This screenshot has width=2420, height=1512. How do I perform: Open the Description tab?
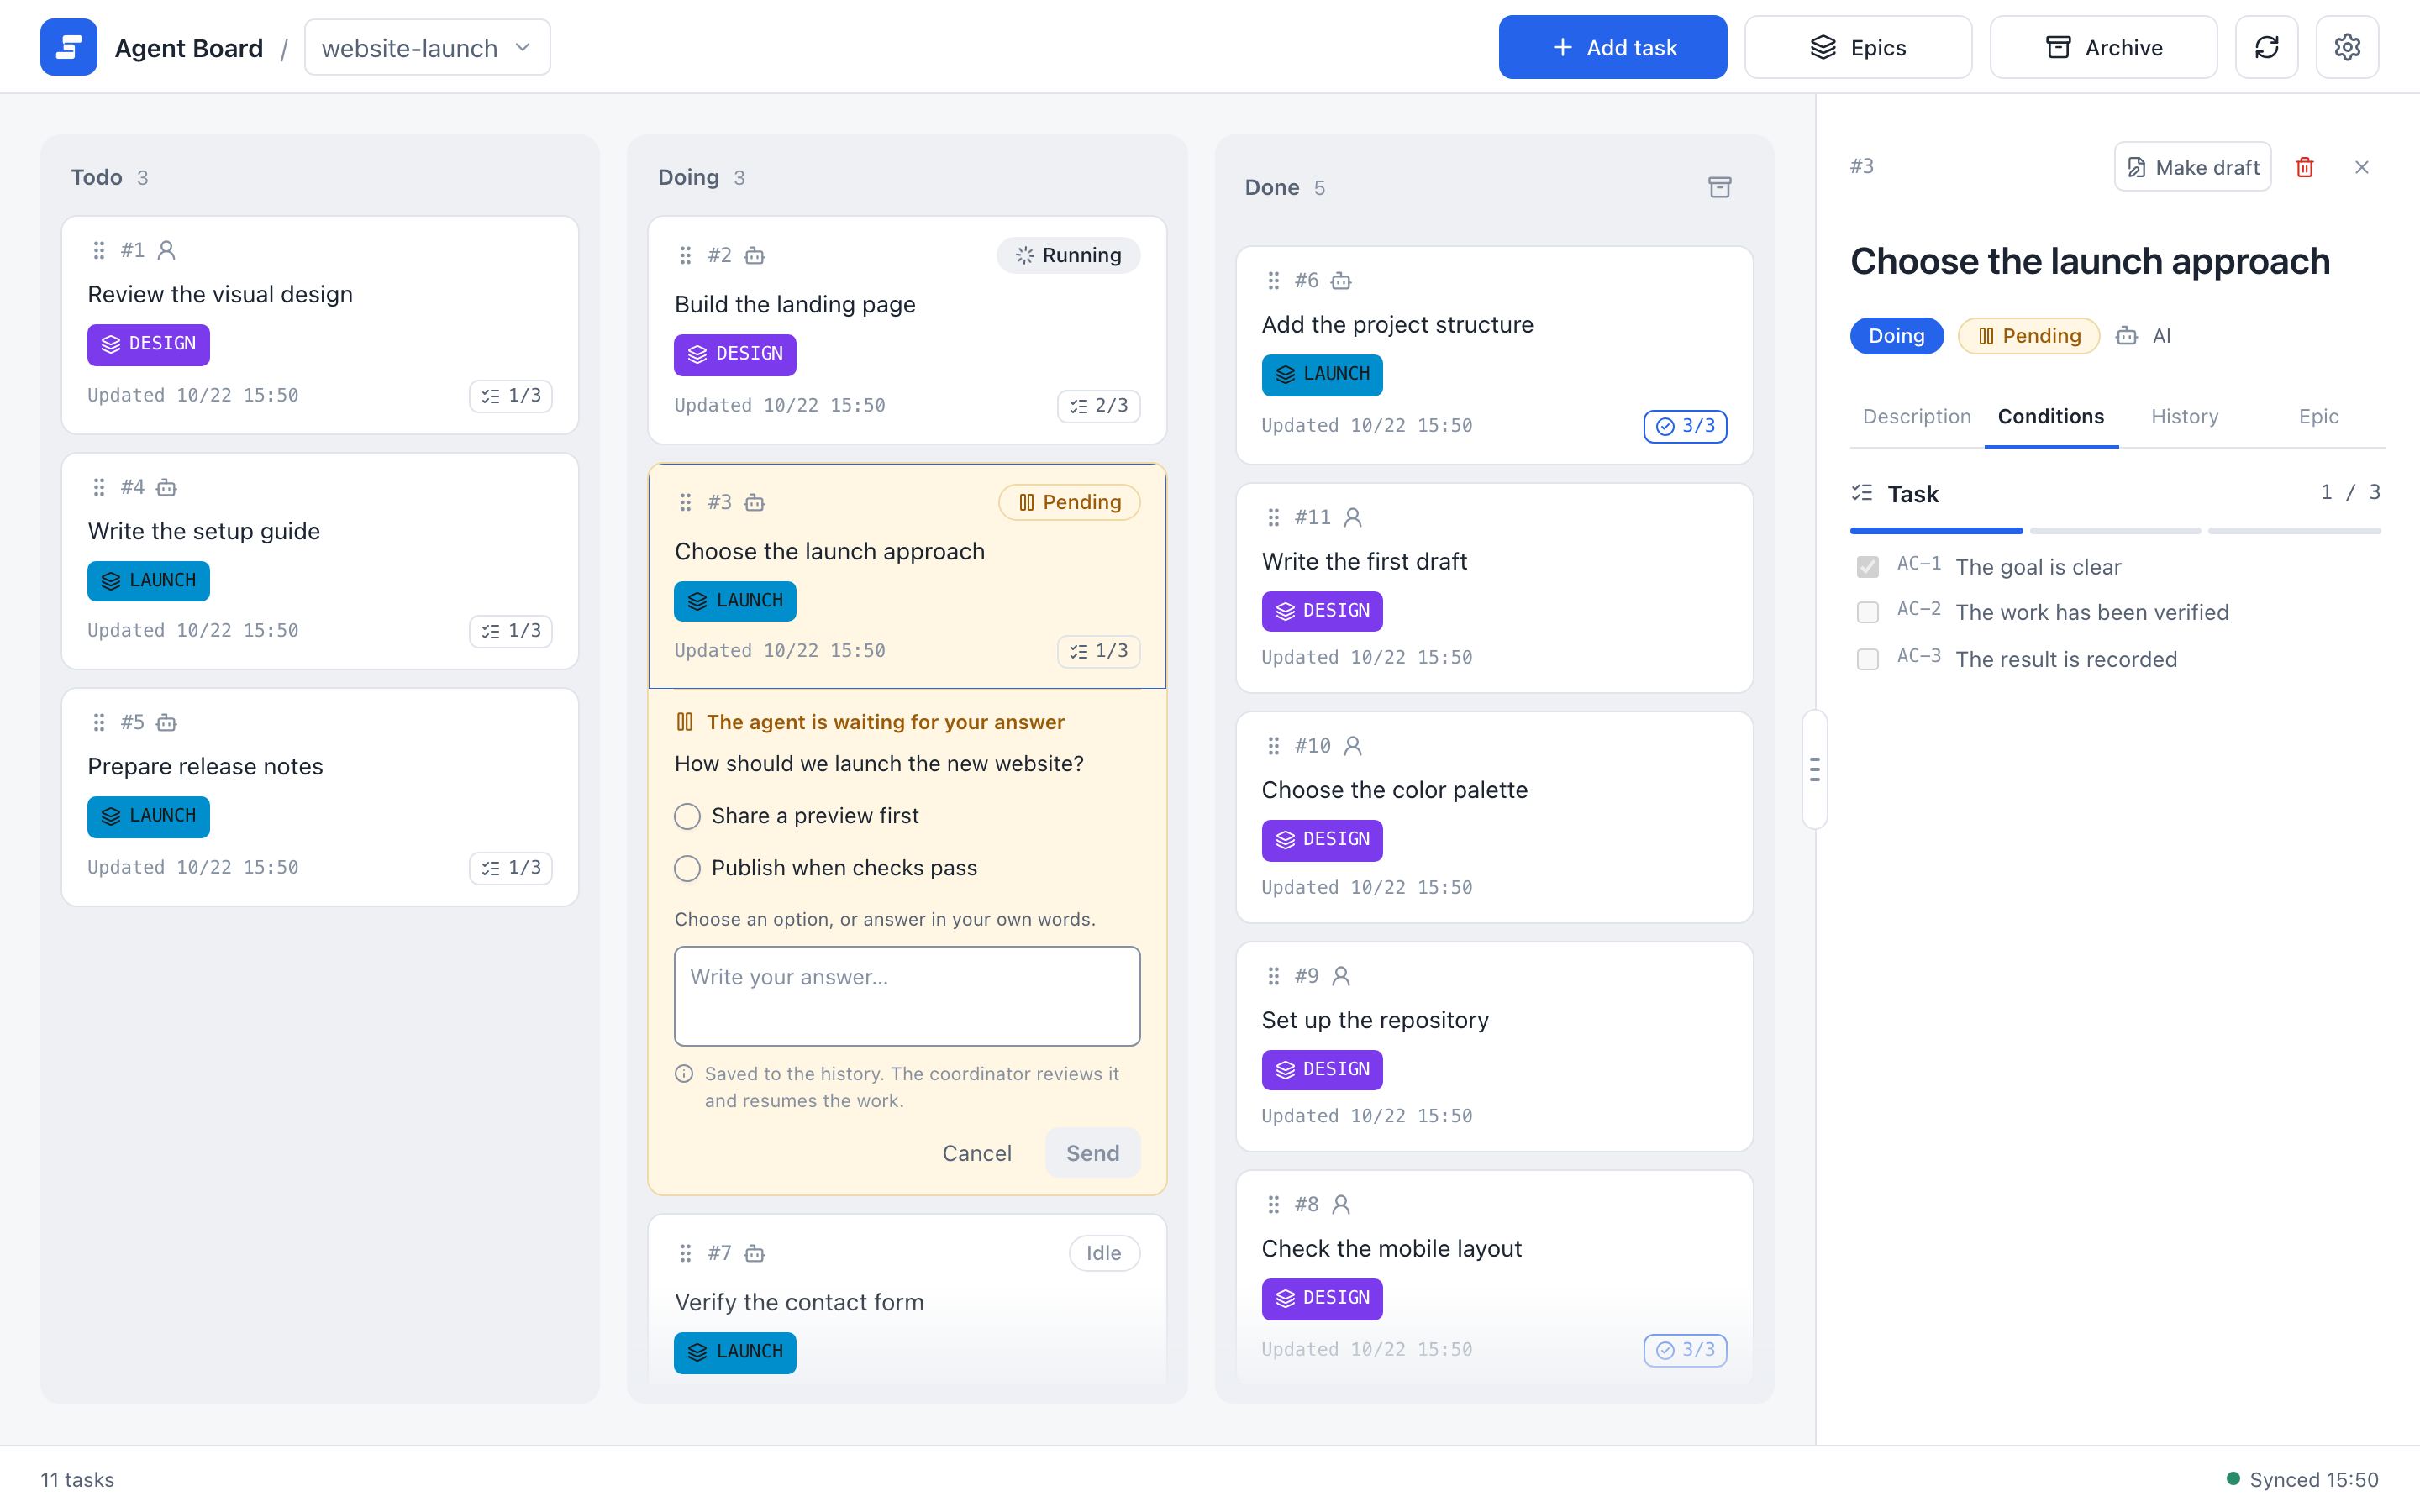tap(1916, 416)
